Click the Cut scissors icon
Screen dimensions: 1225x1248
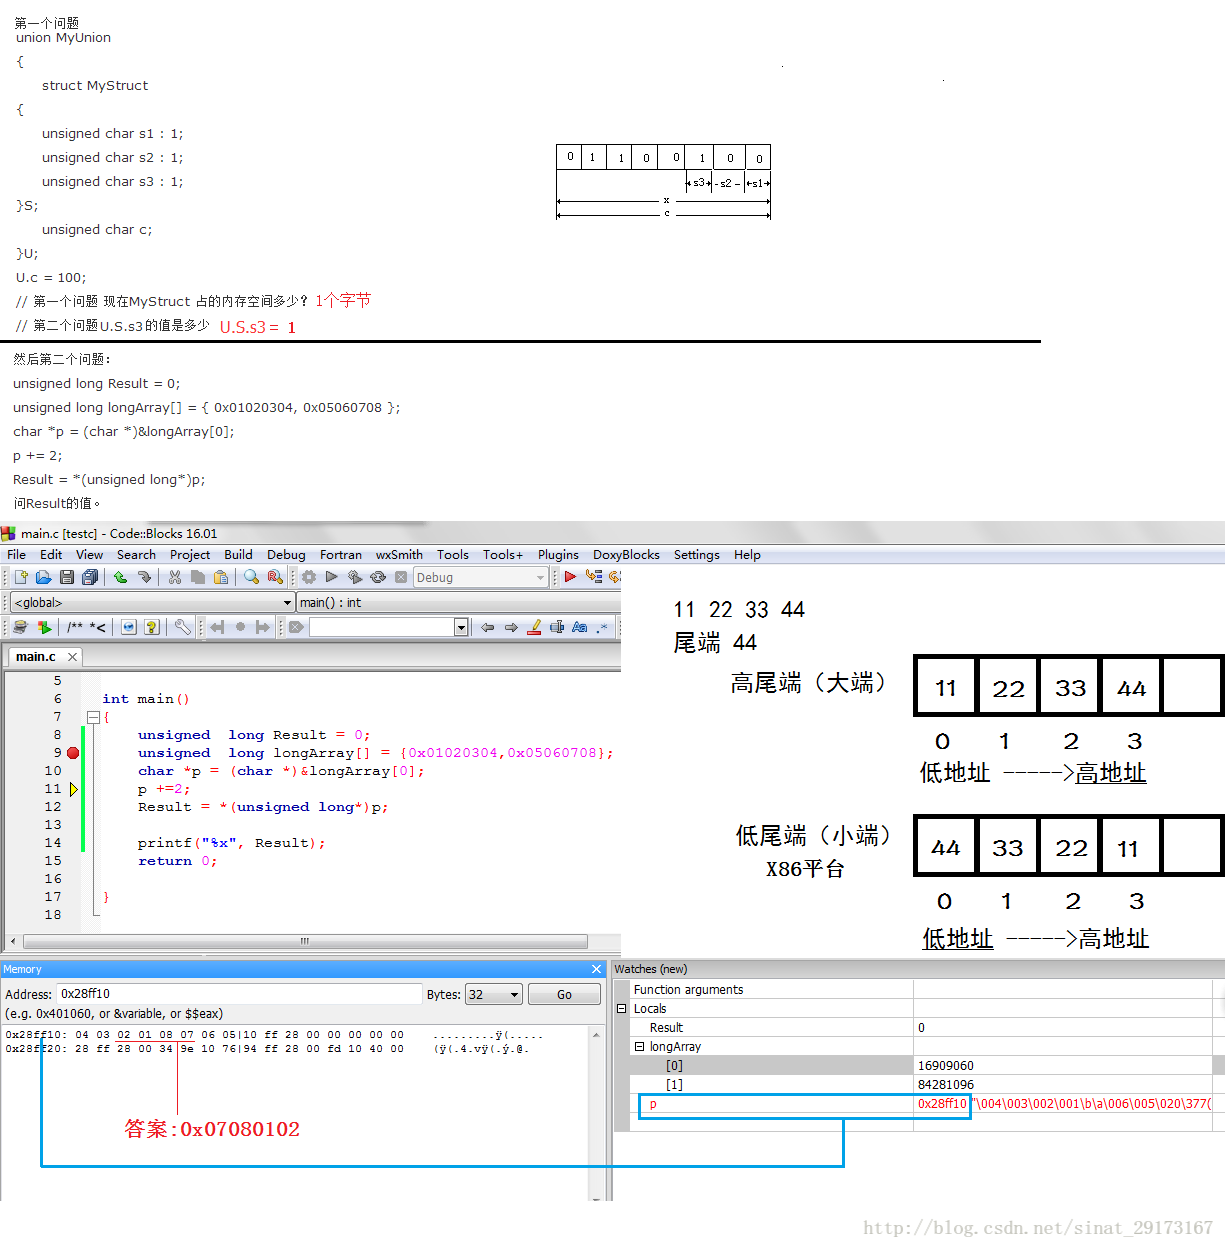[175, 577]
